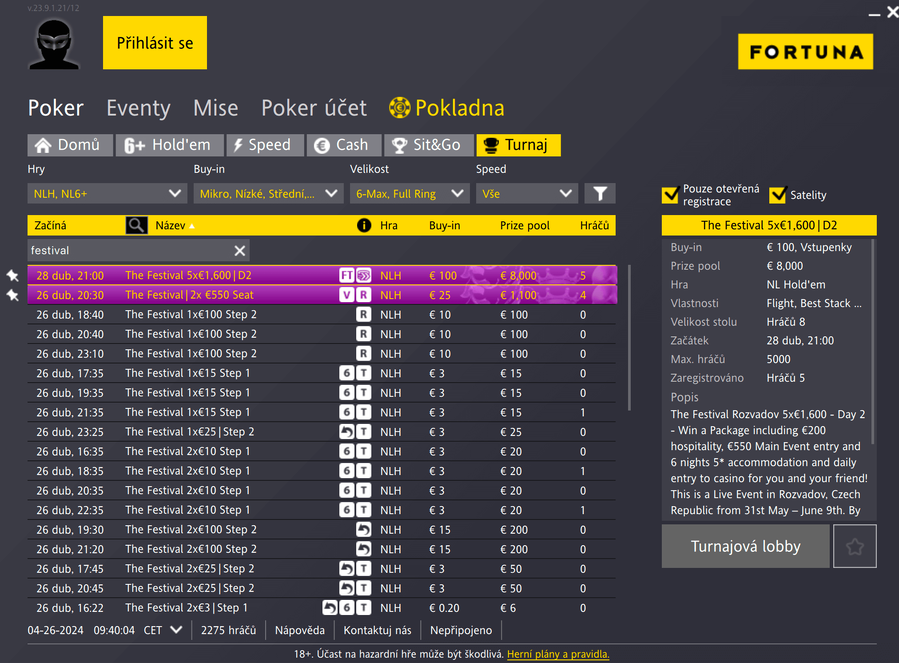Click Nápověda in the status bar
This screenshot has height=663, width=899.
point(300,630)
